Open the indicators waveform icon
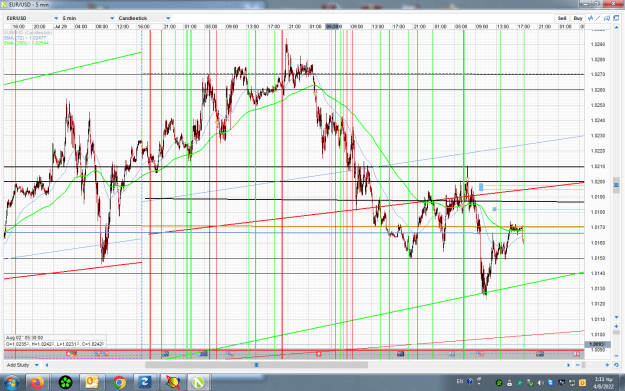 [x=590, y=18]
